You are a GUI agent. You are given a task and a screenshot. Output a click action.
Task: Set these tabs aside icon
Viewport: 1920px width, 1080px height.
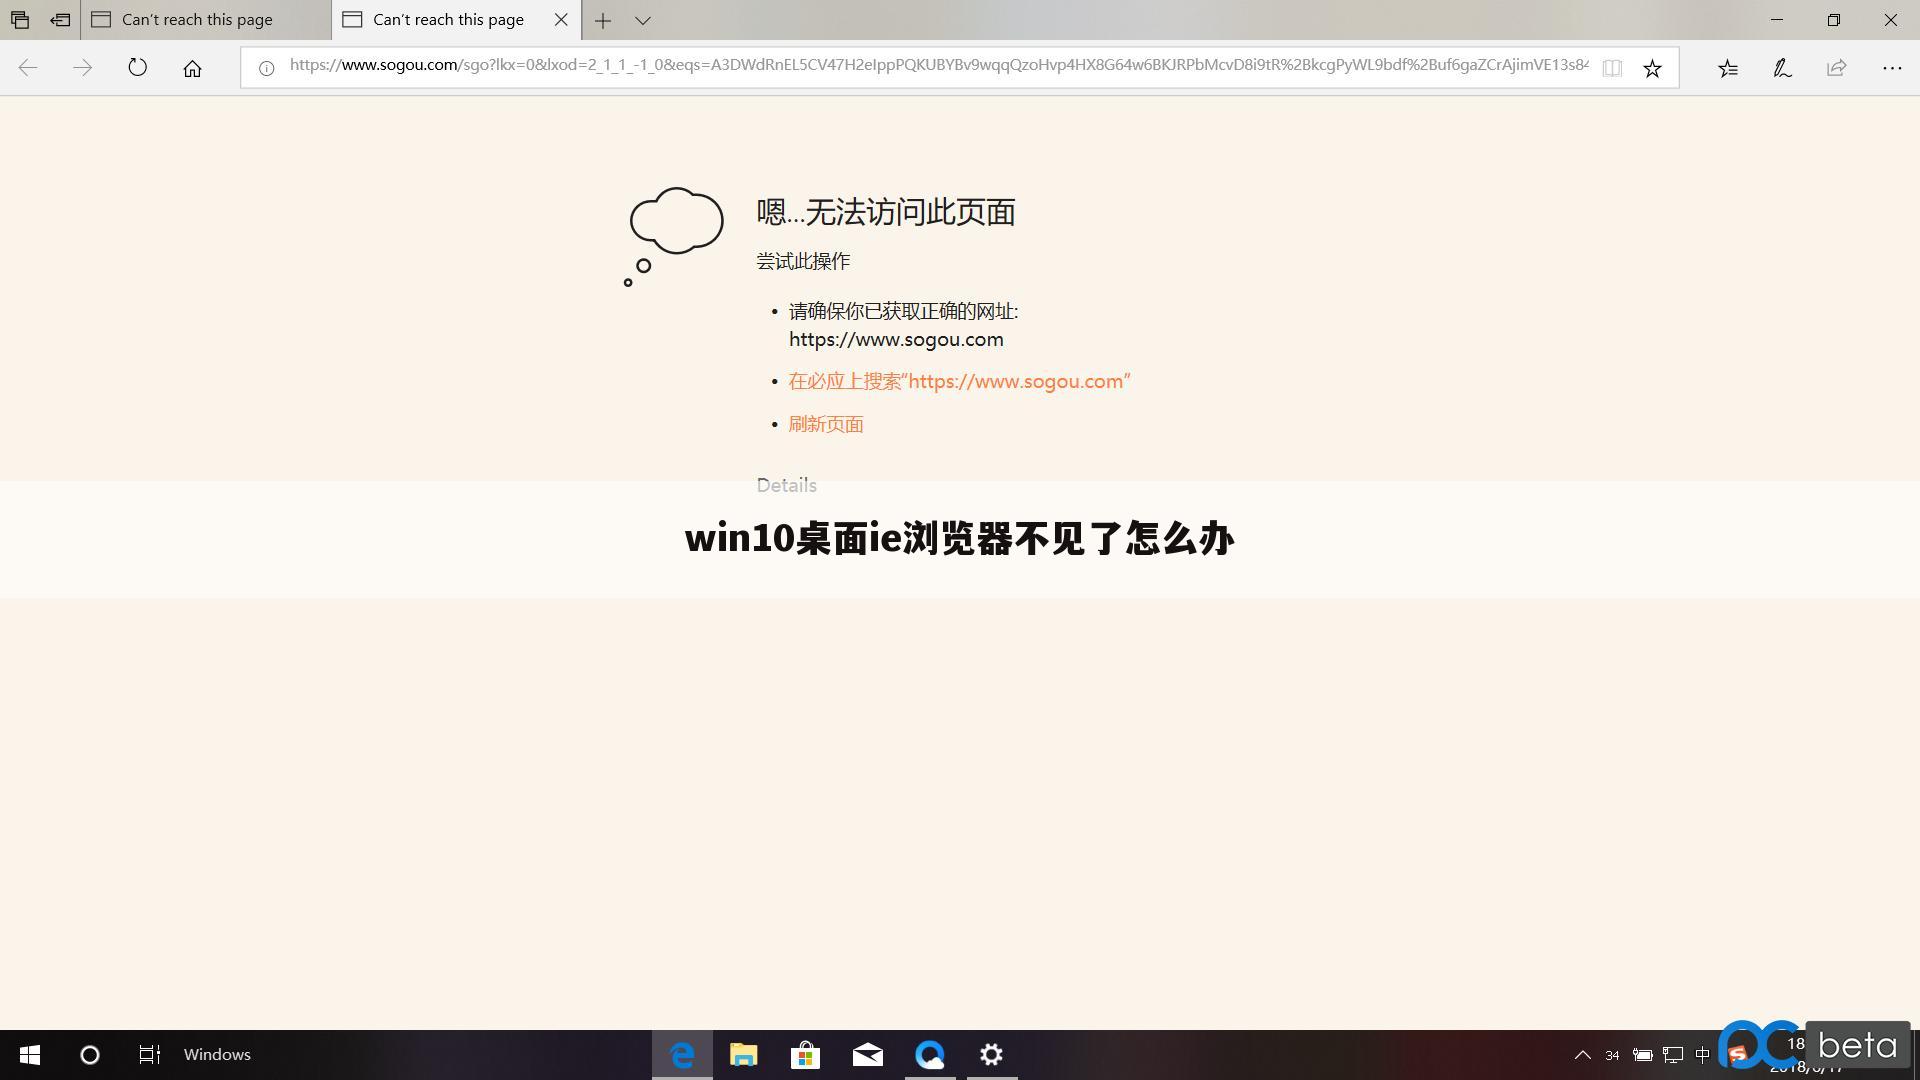pyautogui.click(x=60, y=20)
